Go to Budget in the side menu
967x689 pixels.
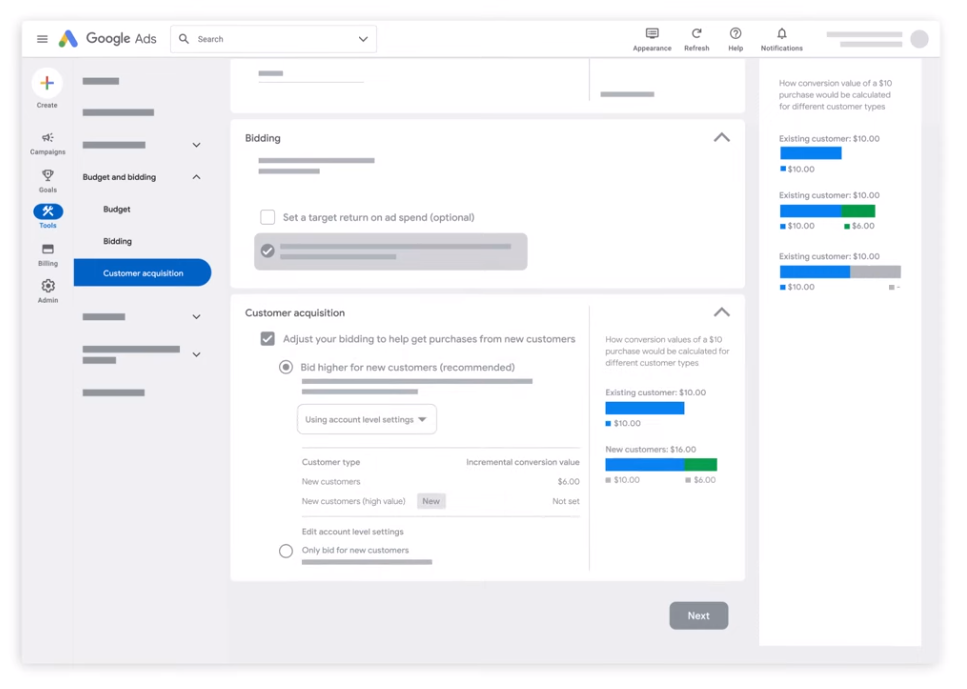[117, 209]
